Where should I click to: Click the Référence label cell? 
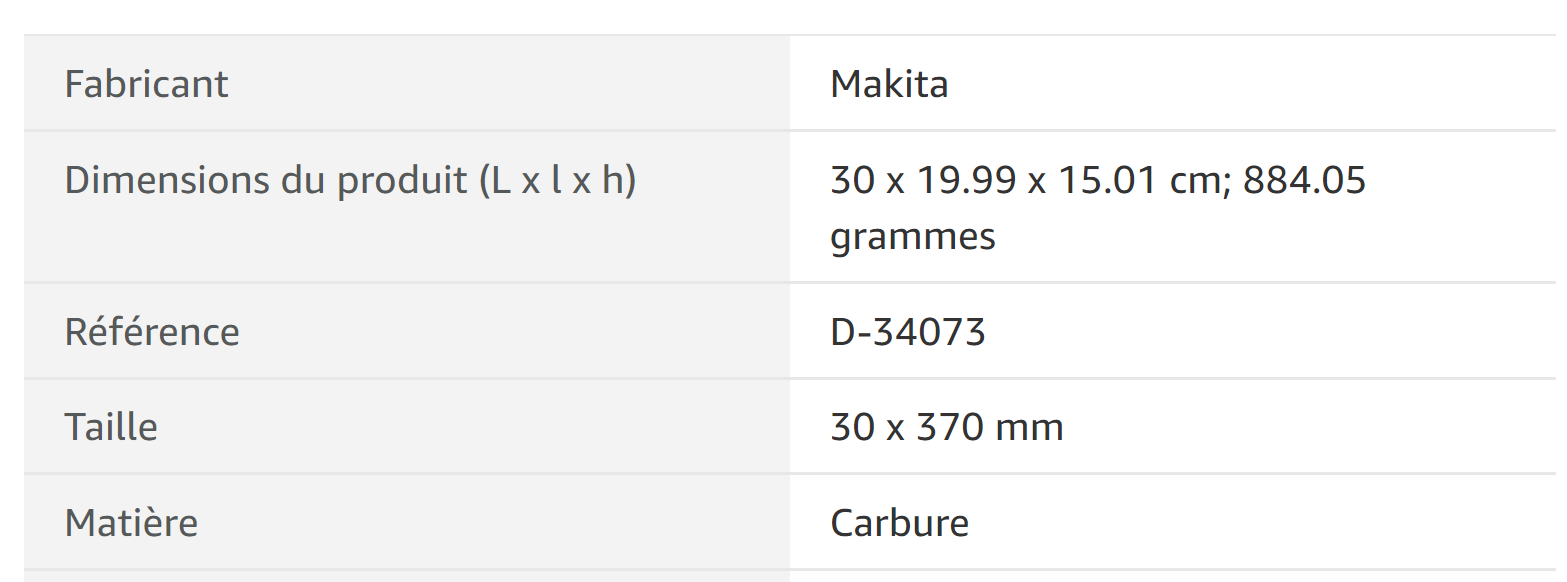click(x=152, y=332)
